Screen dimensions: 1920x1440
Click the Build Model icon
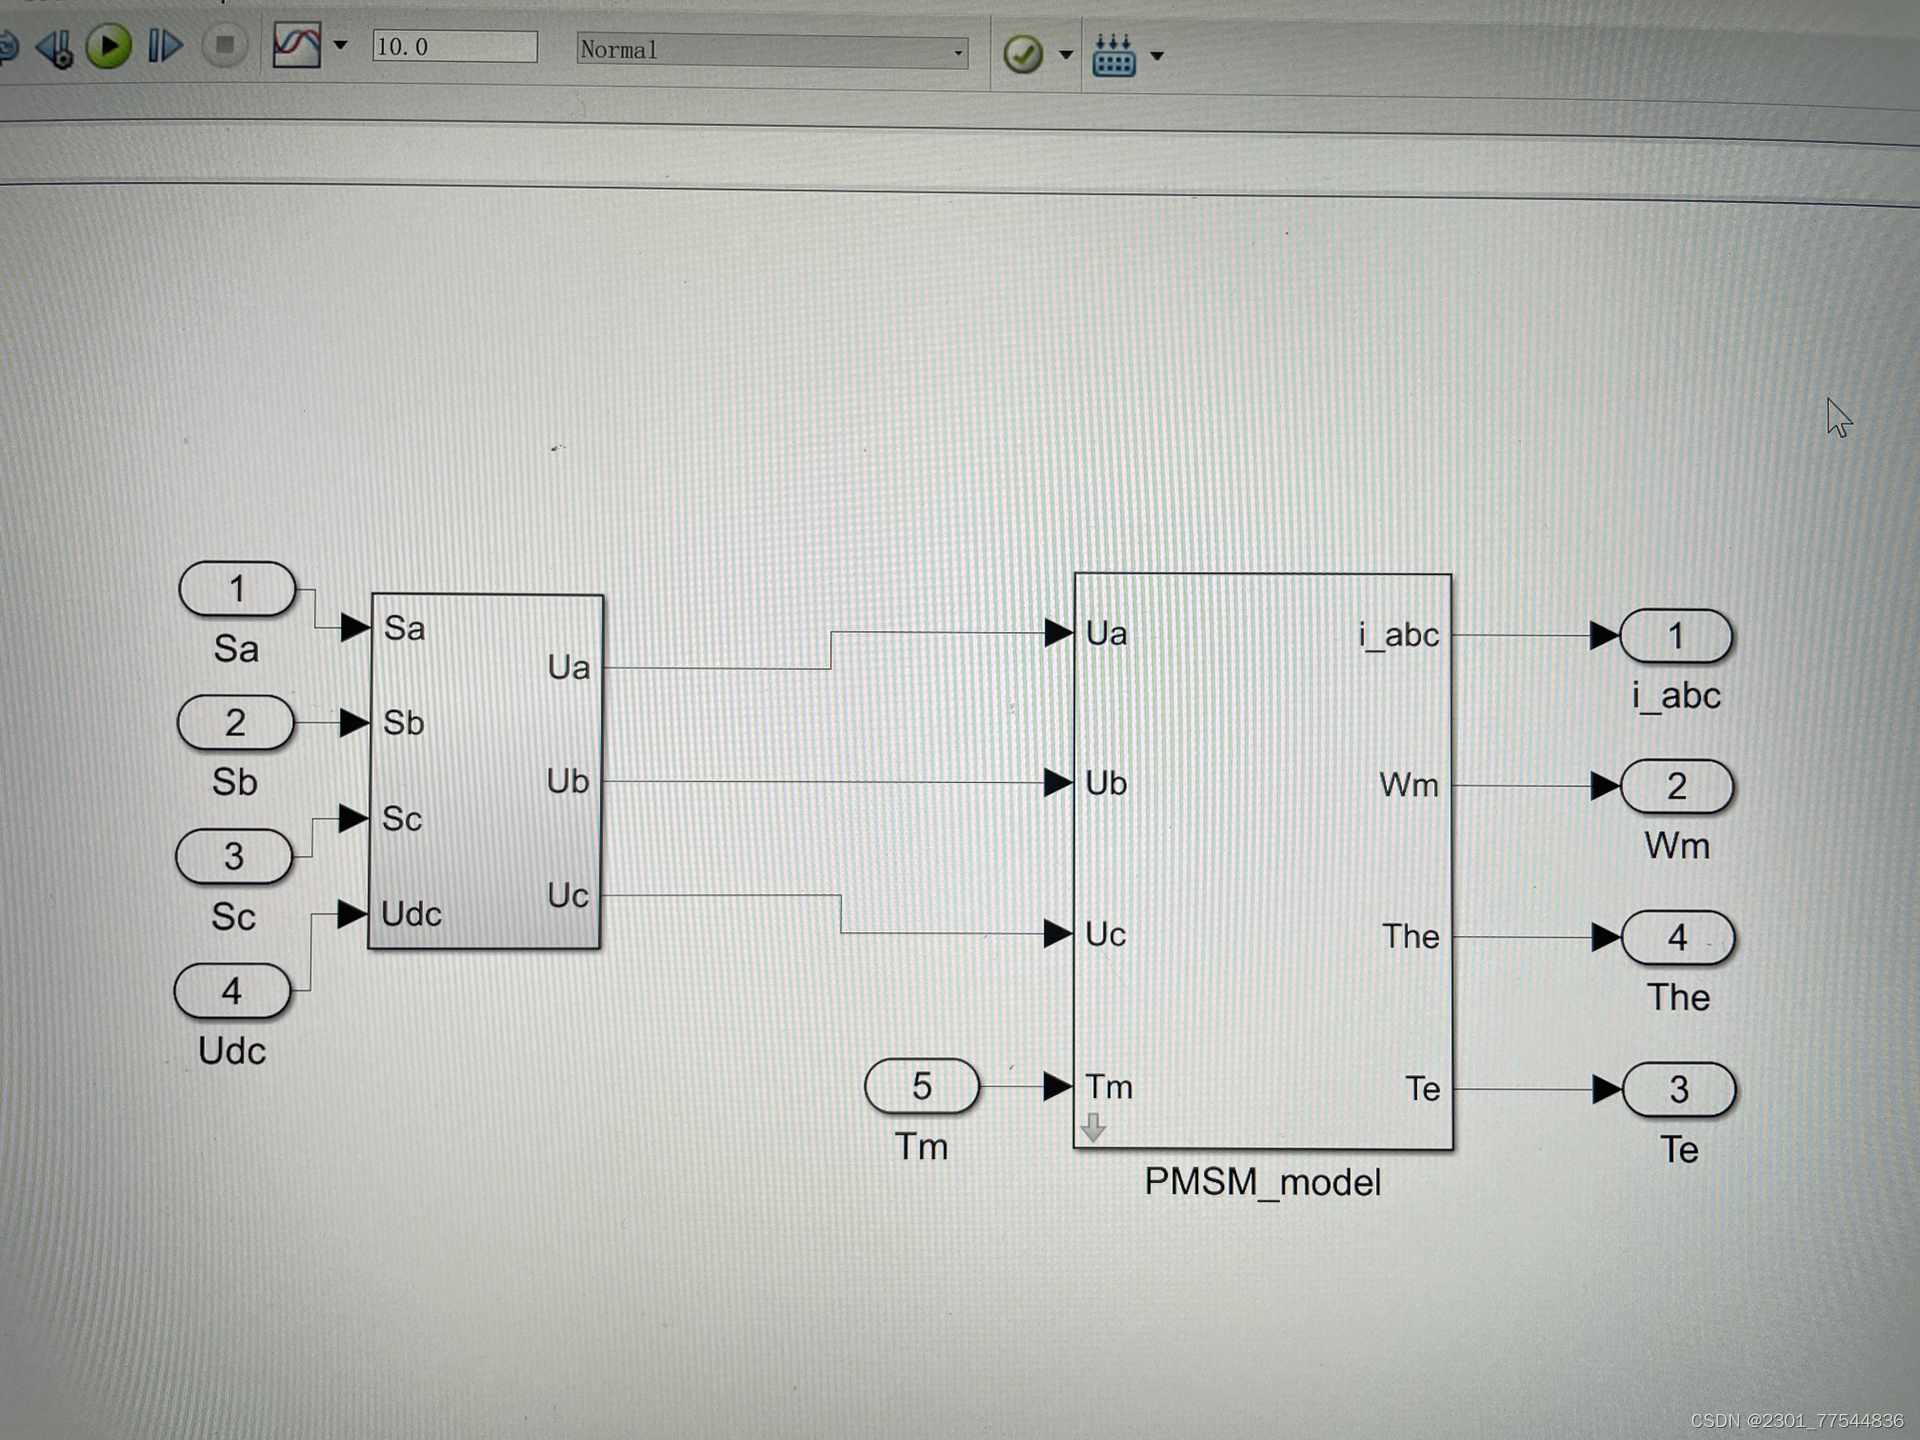pyautogui.click(x=1114, y=56)
